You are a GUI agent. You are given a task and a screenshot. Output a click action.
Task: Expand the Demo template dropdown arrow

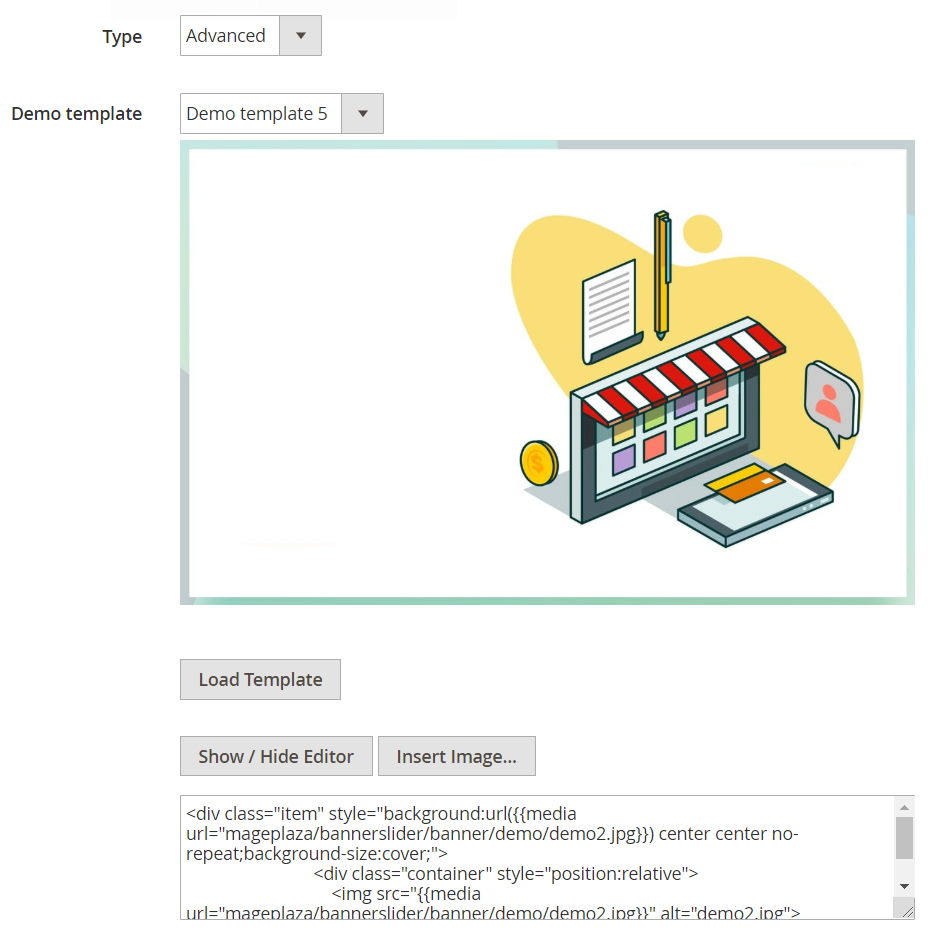[362, 114]
